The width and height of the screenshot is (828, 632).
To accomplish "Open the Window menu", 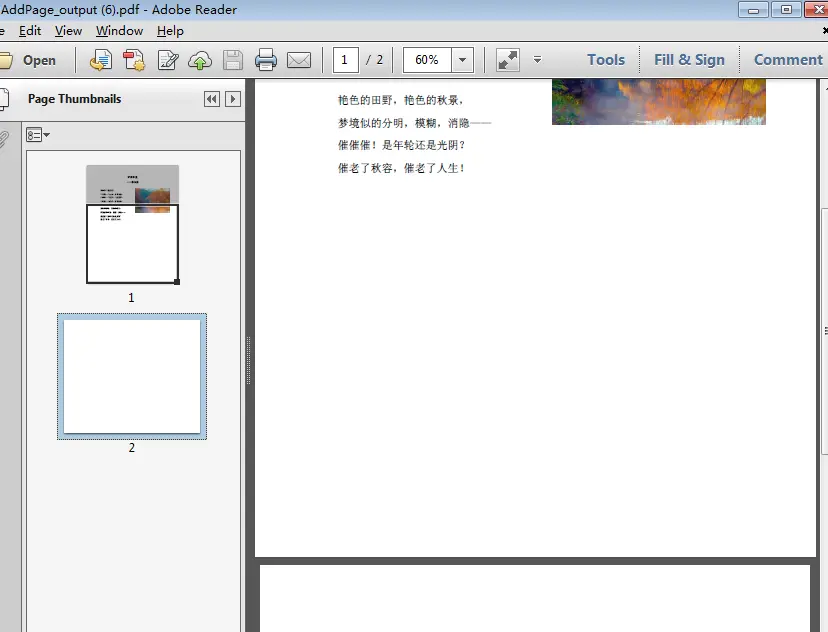I will (119, 31).
